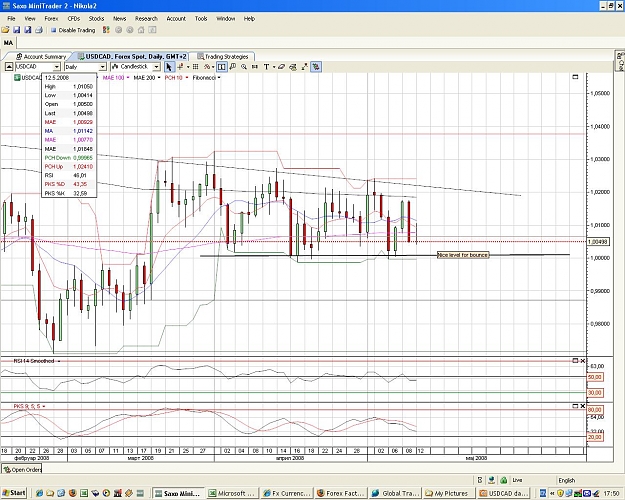Image resolution: width=625 pixels, height=500 pixels.
Task: Click the Live status indicator in status bar
Action: coord(517,480)
